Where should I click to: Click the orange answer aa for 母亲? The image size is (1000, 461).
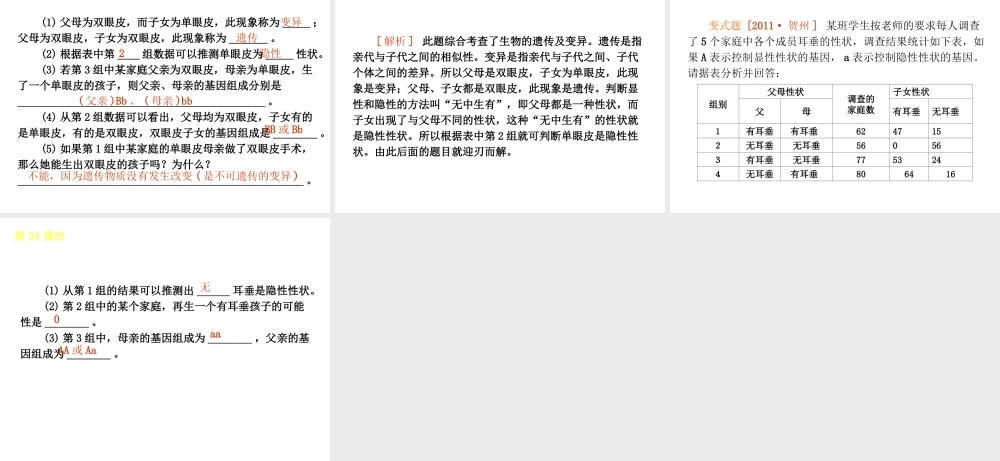[215, 335]
